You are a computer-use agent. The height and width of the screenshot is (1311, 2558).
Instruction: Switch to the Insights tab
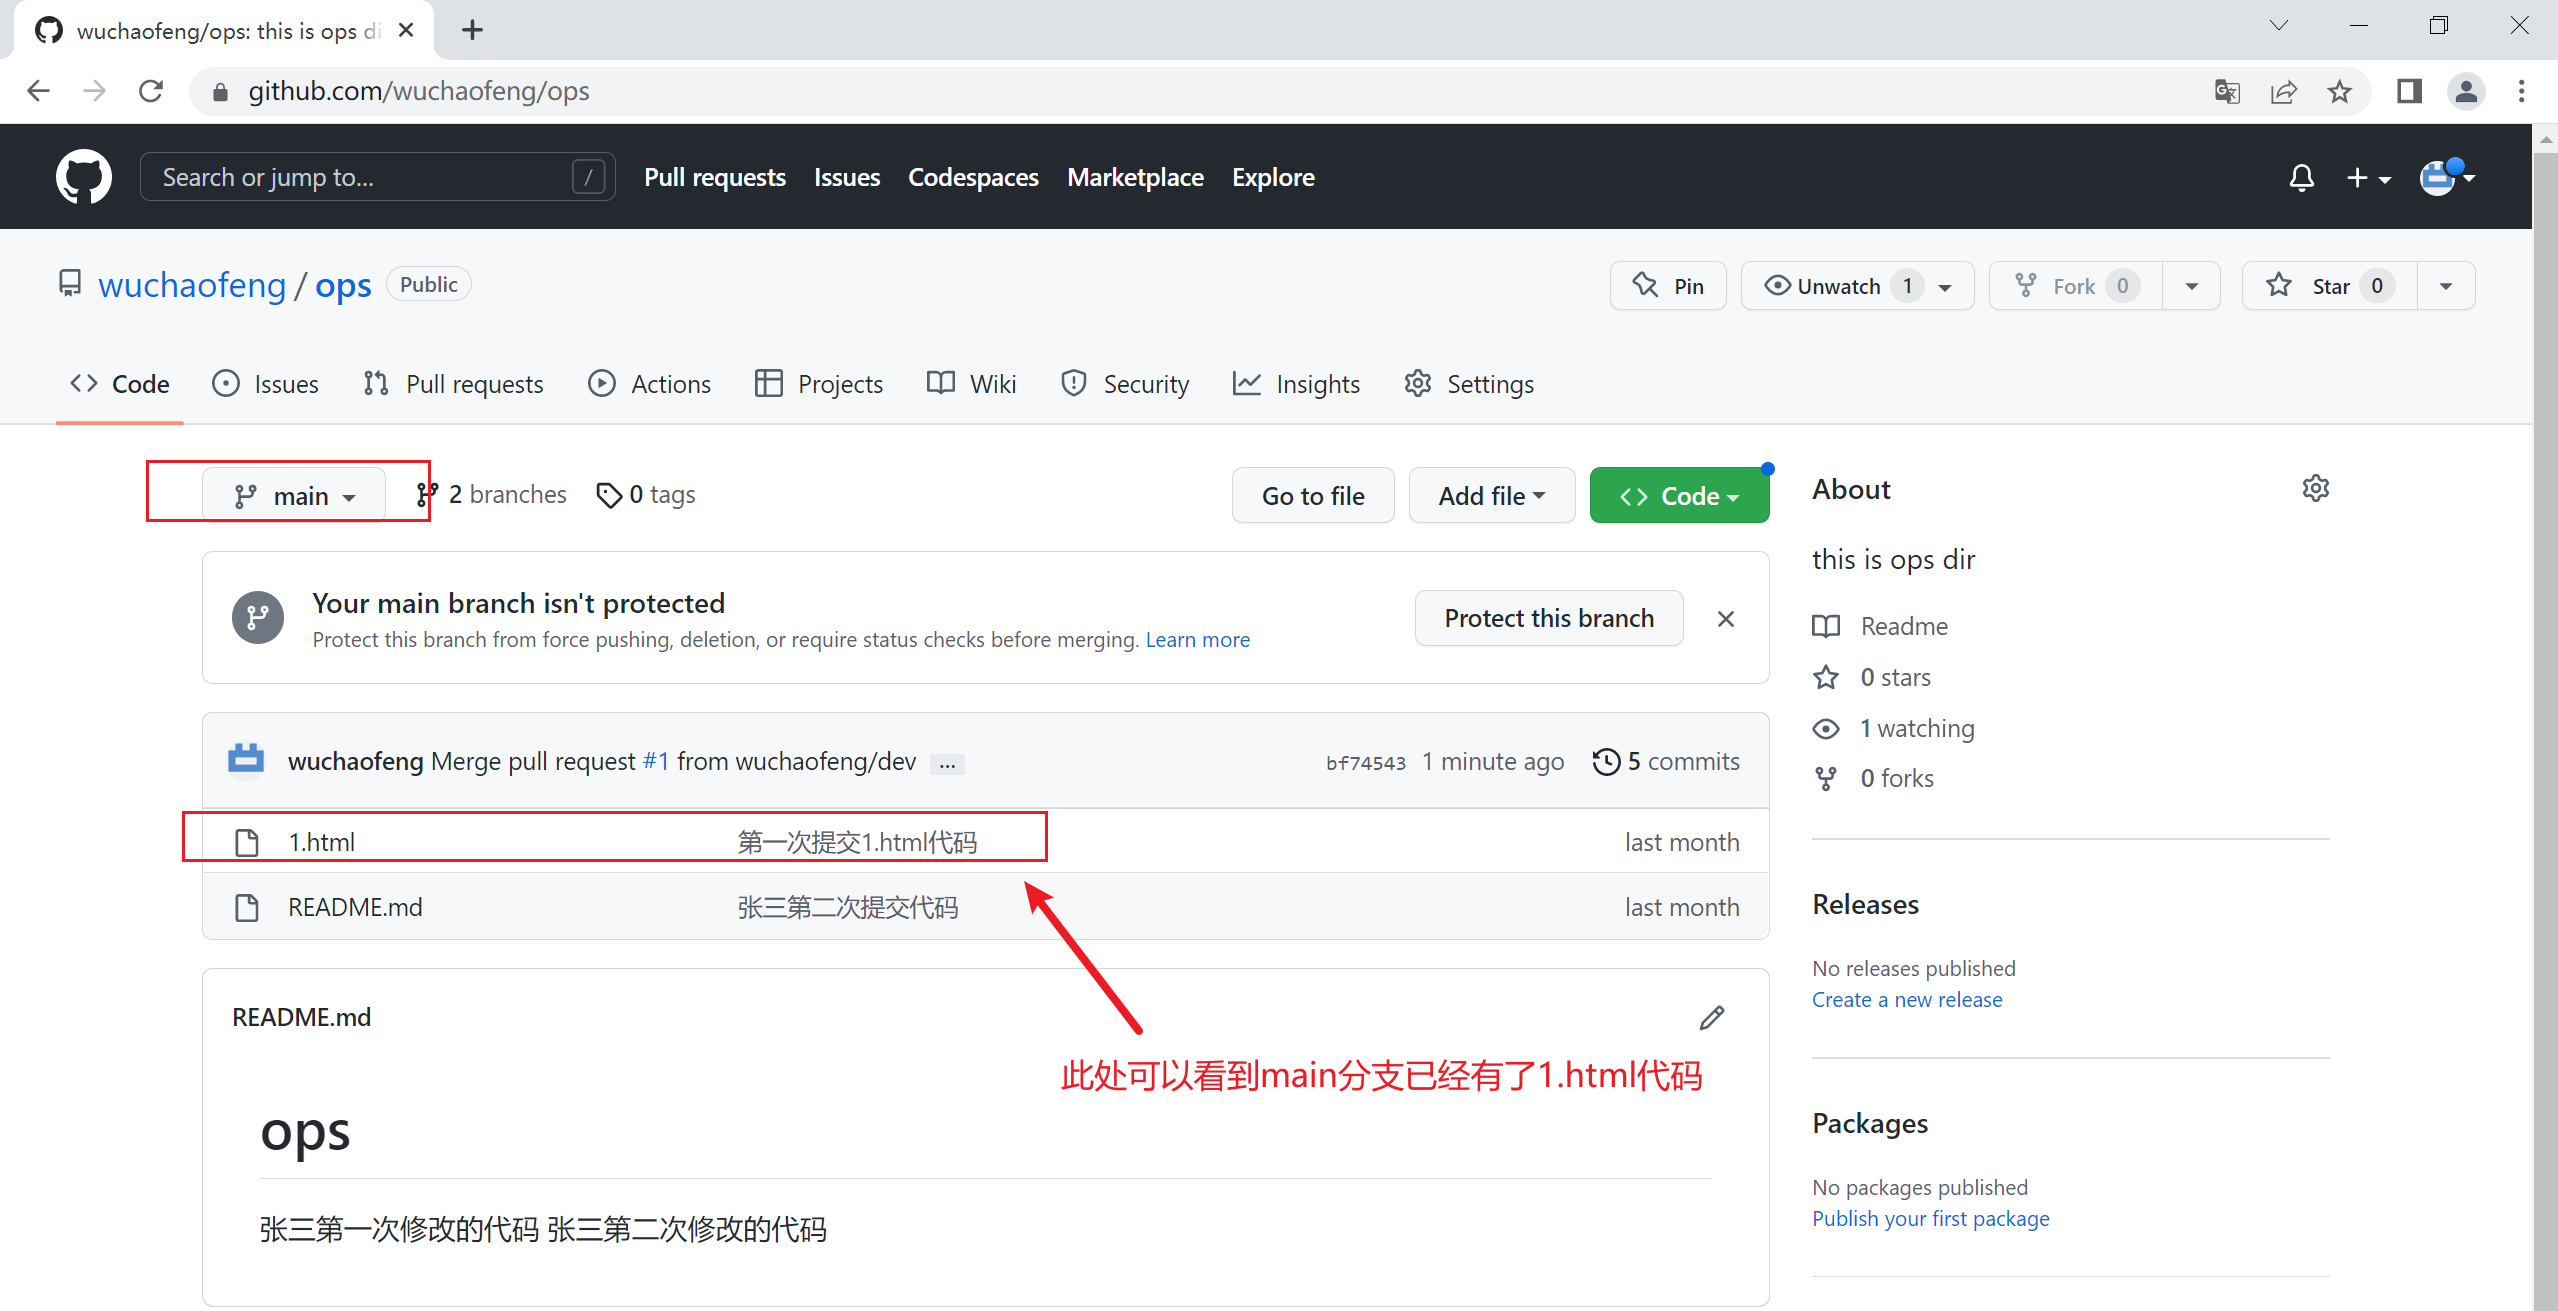[x=1296, y=384]
